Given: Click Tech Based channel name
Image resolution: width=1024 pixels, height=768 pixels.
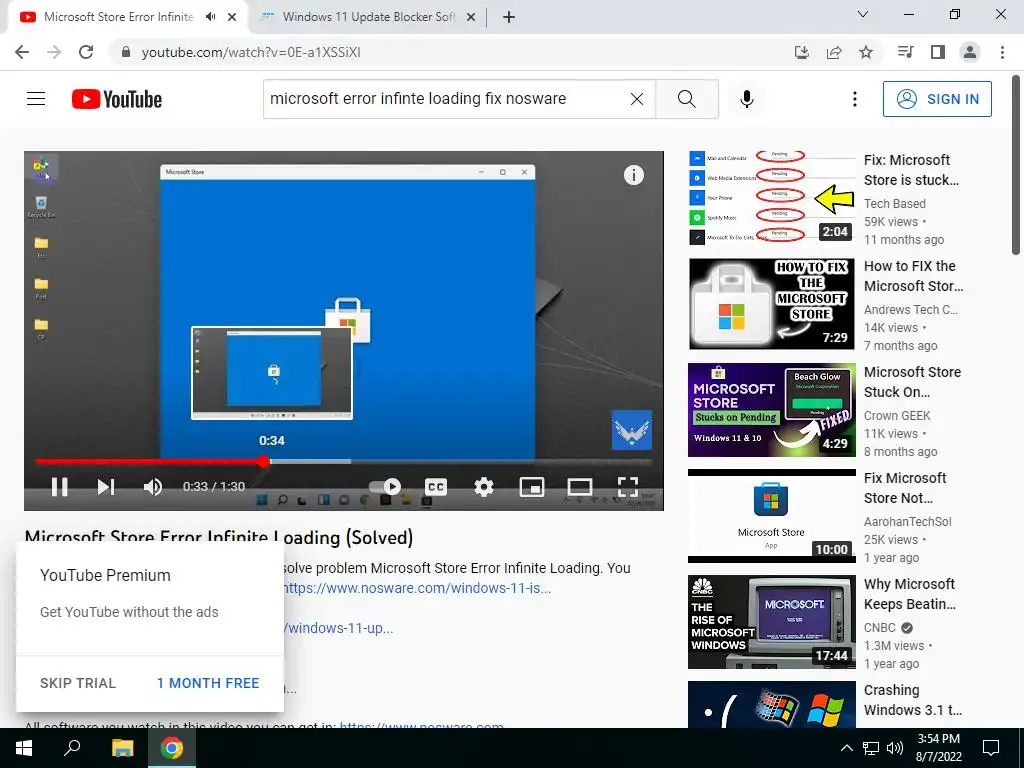Looking at the screenshot, I should 894,204.
